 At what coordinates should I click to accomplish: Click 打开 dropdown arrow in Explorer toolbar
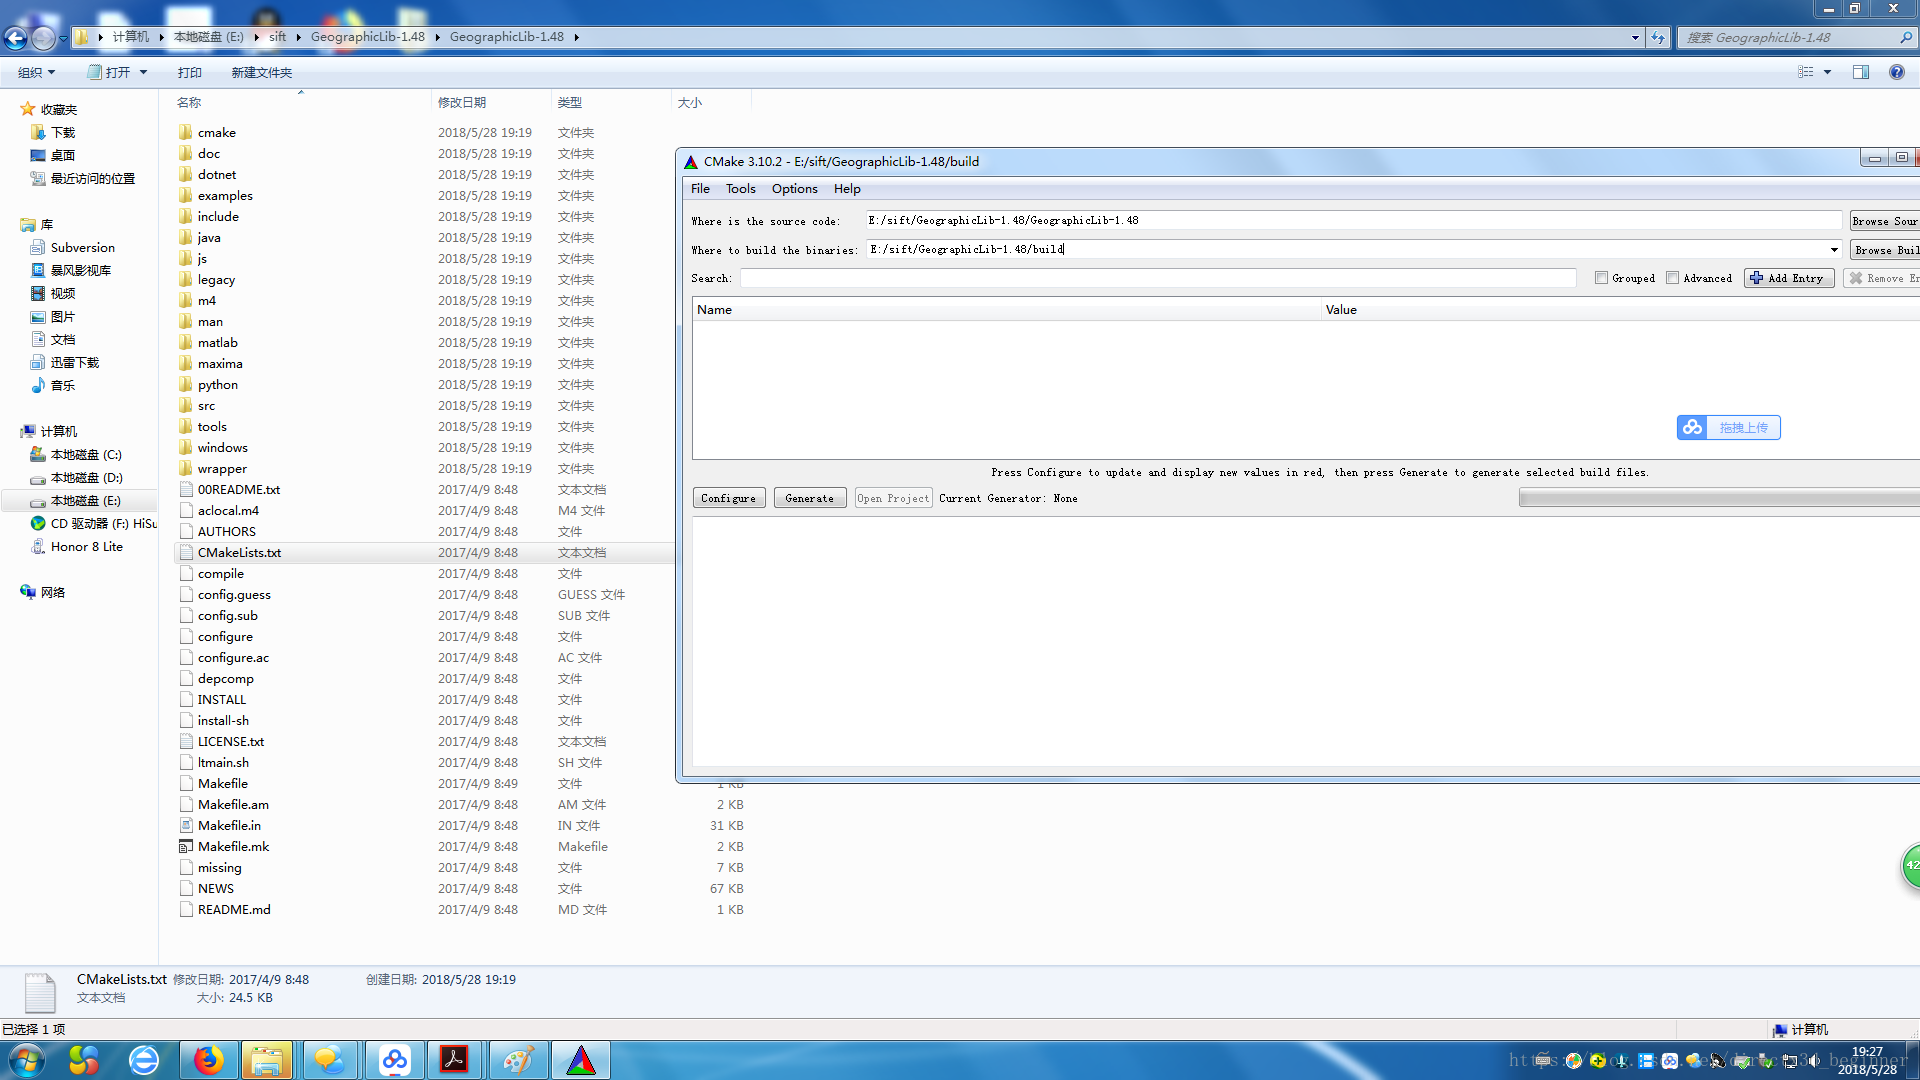(143, 72)
